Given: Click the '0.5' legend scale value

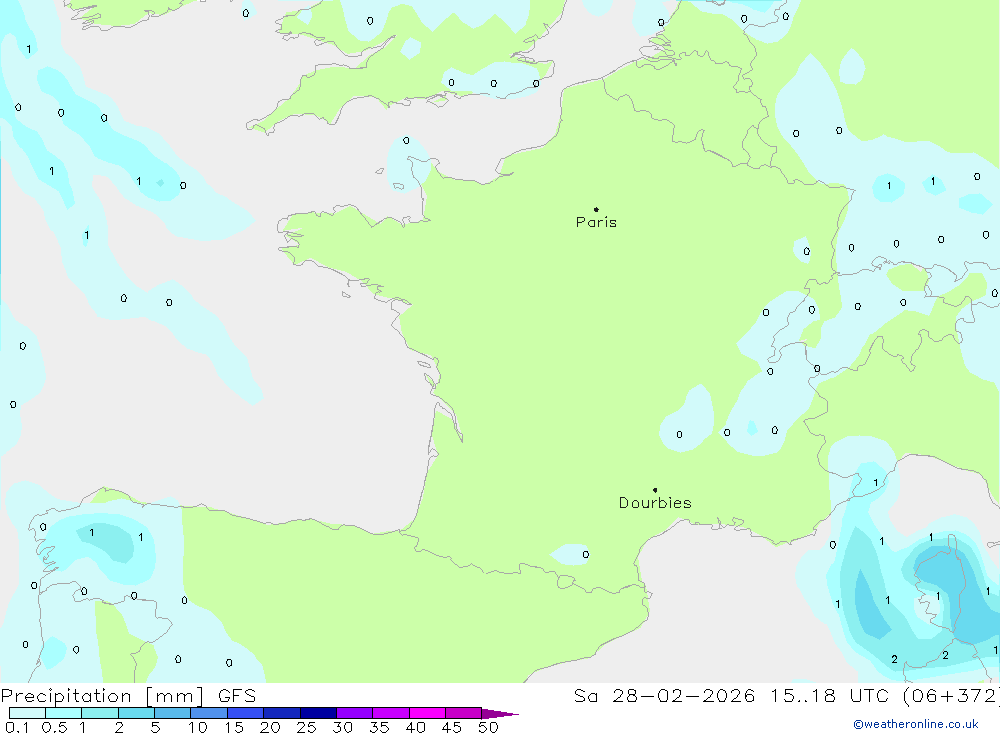Looking at the screenshot, I should (54, 727).
